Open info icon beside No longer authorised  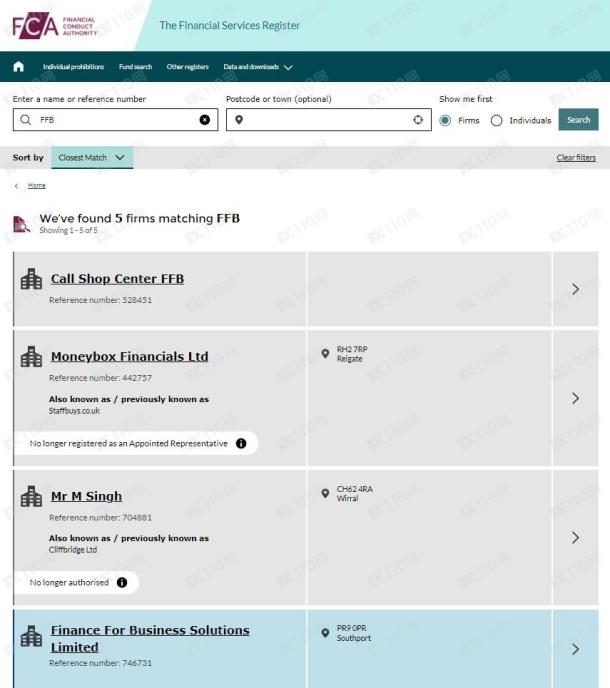pyautogui.click(x=122, y=582)
